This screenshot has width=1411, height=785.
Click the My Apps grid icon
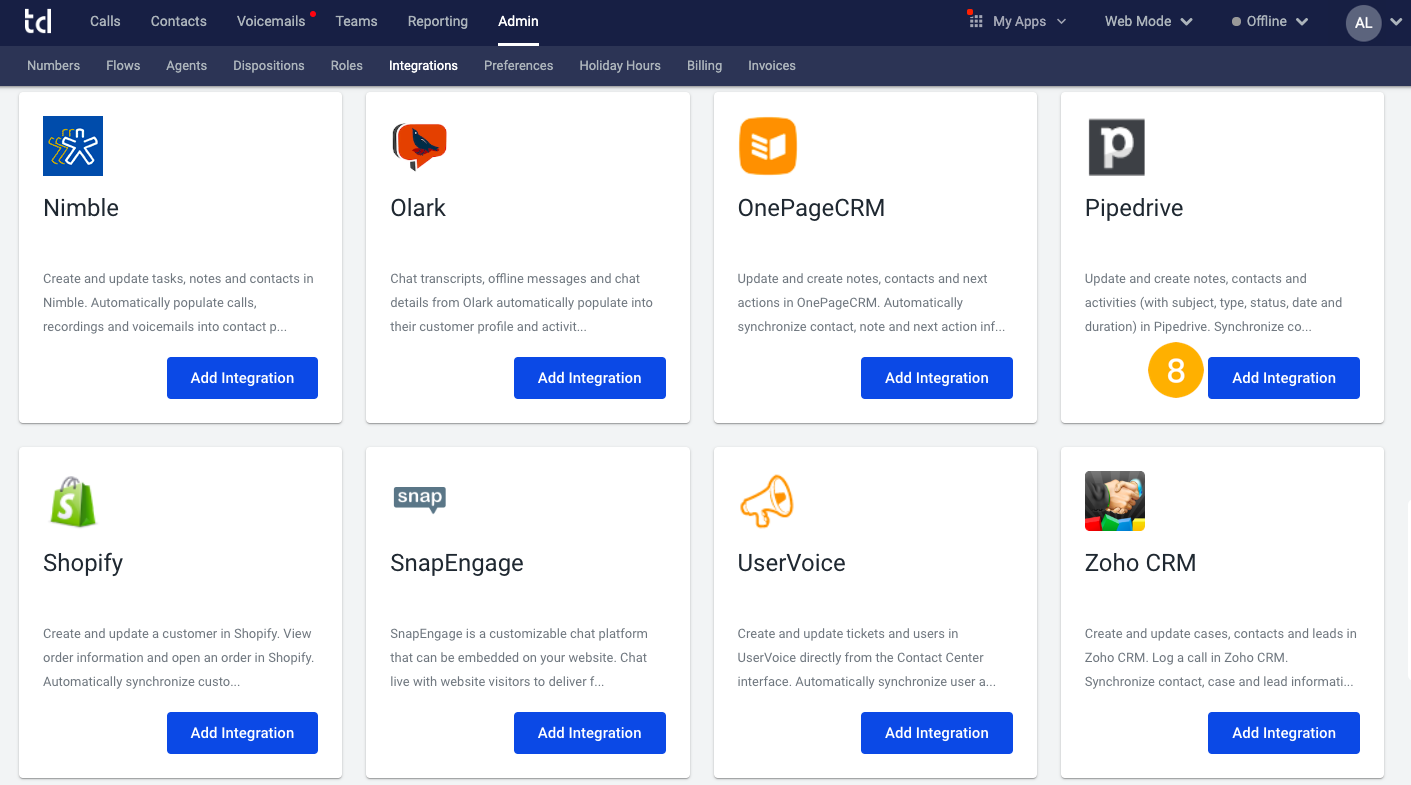click(974, 19)
